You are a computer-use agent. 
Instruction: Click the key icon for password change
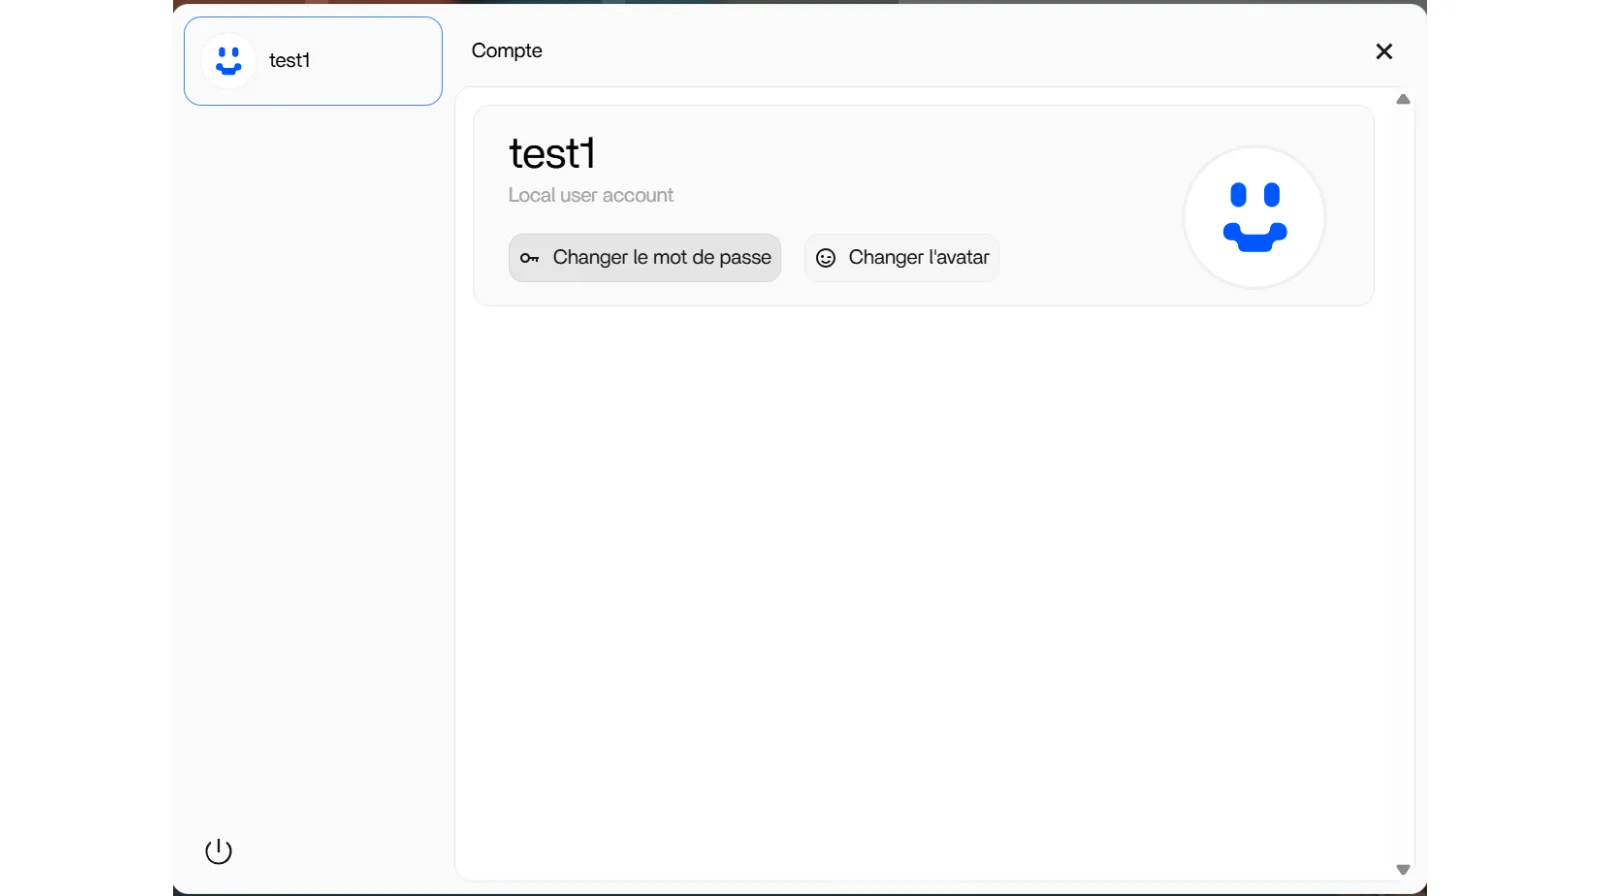tap(529, 258)
